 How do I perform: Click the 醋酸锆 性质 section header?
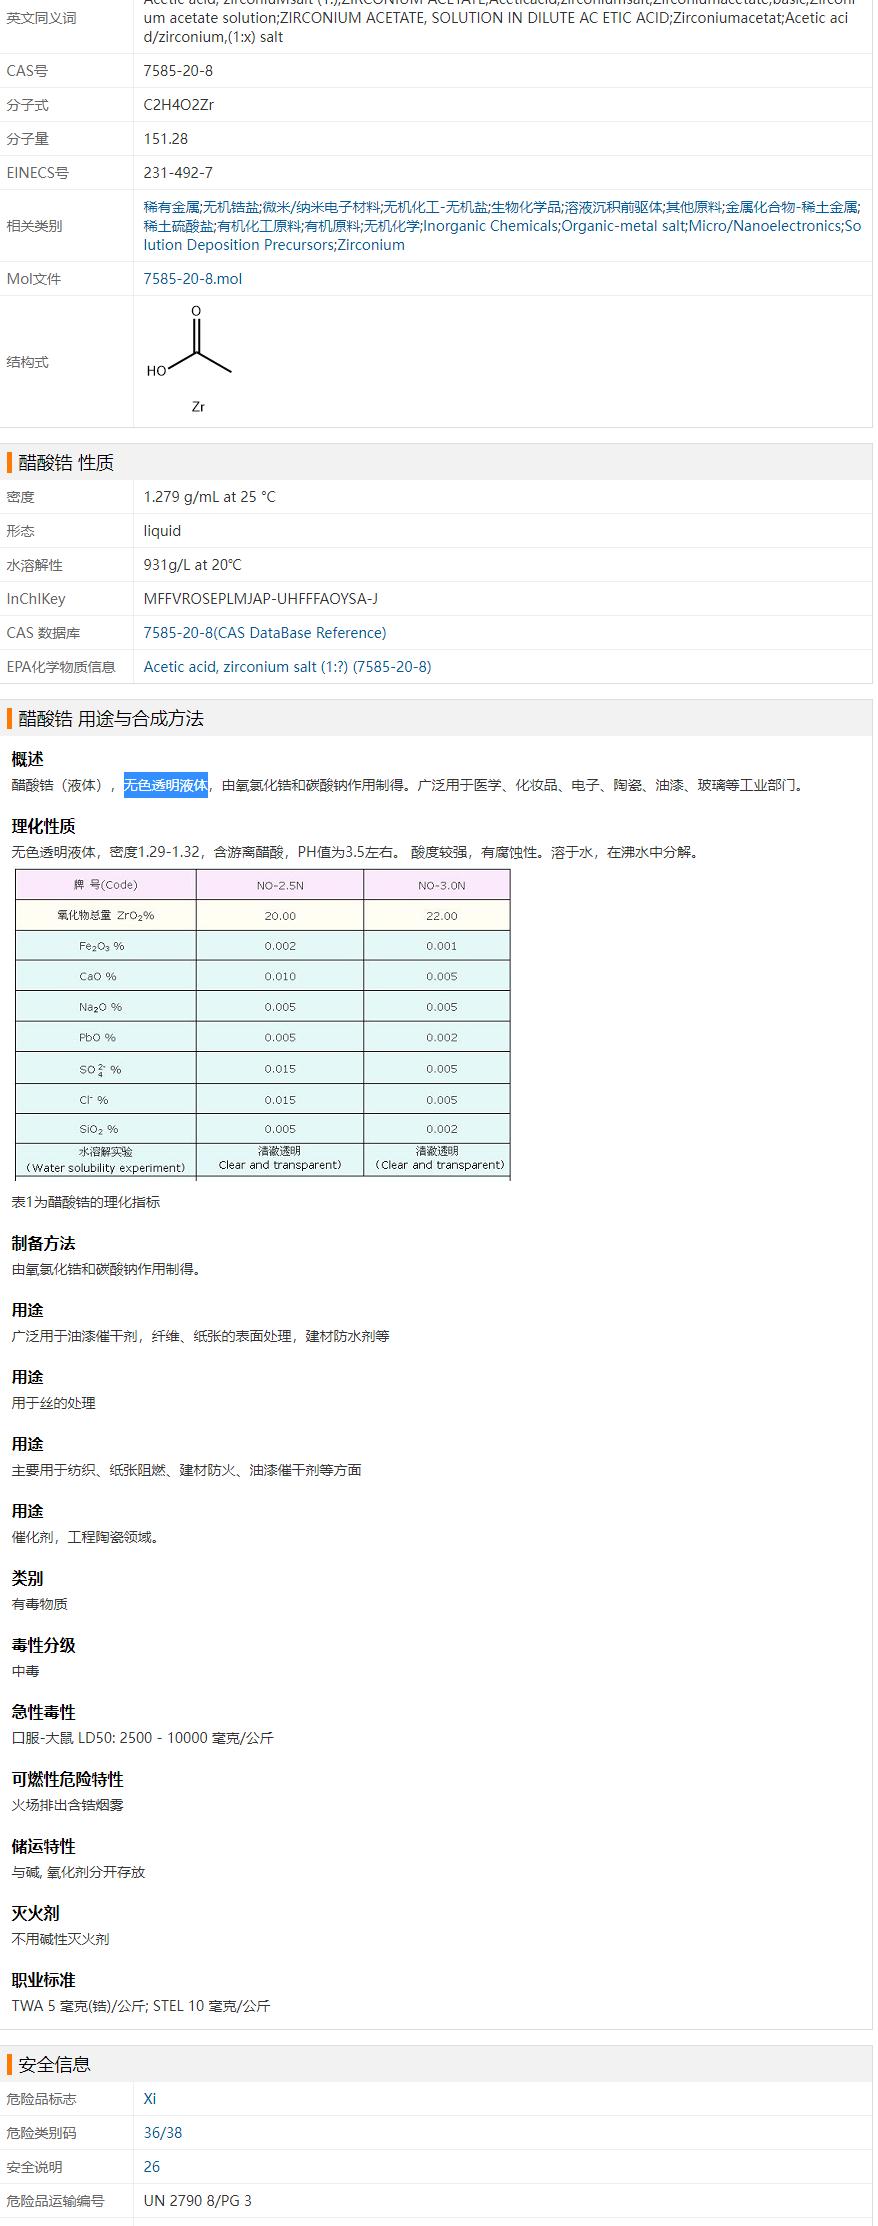pos(66,462)
